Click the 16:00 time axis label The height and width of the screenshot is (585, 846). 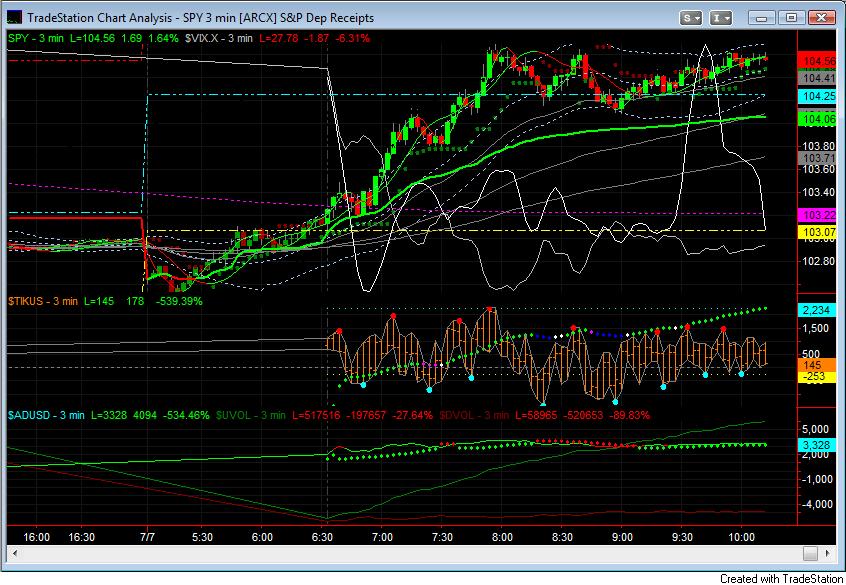click(37, 537)
